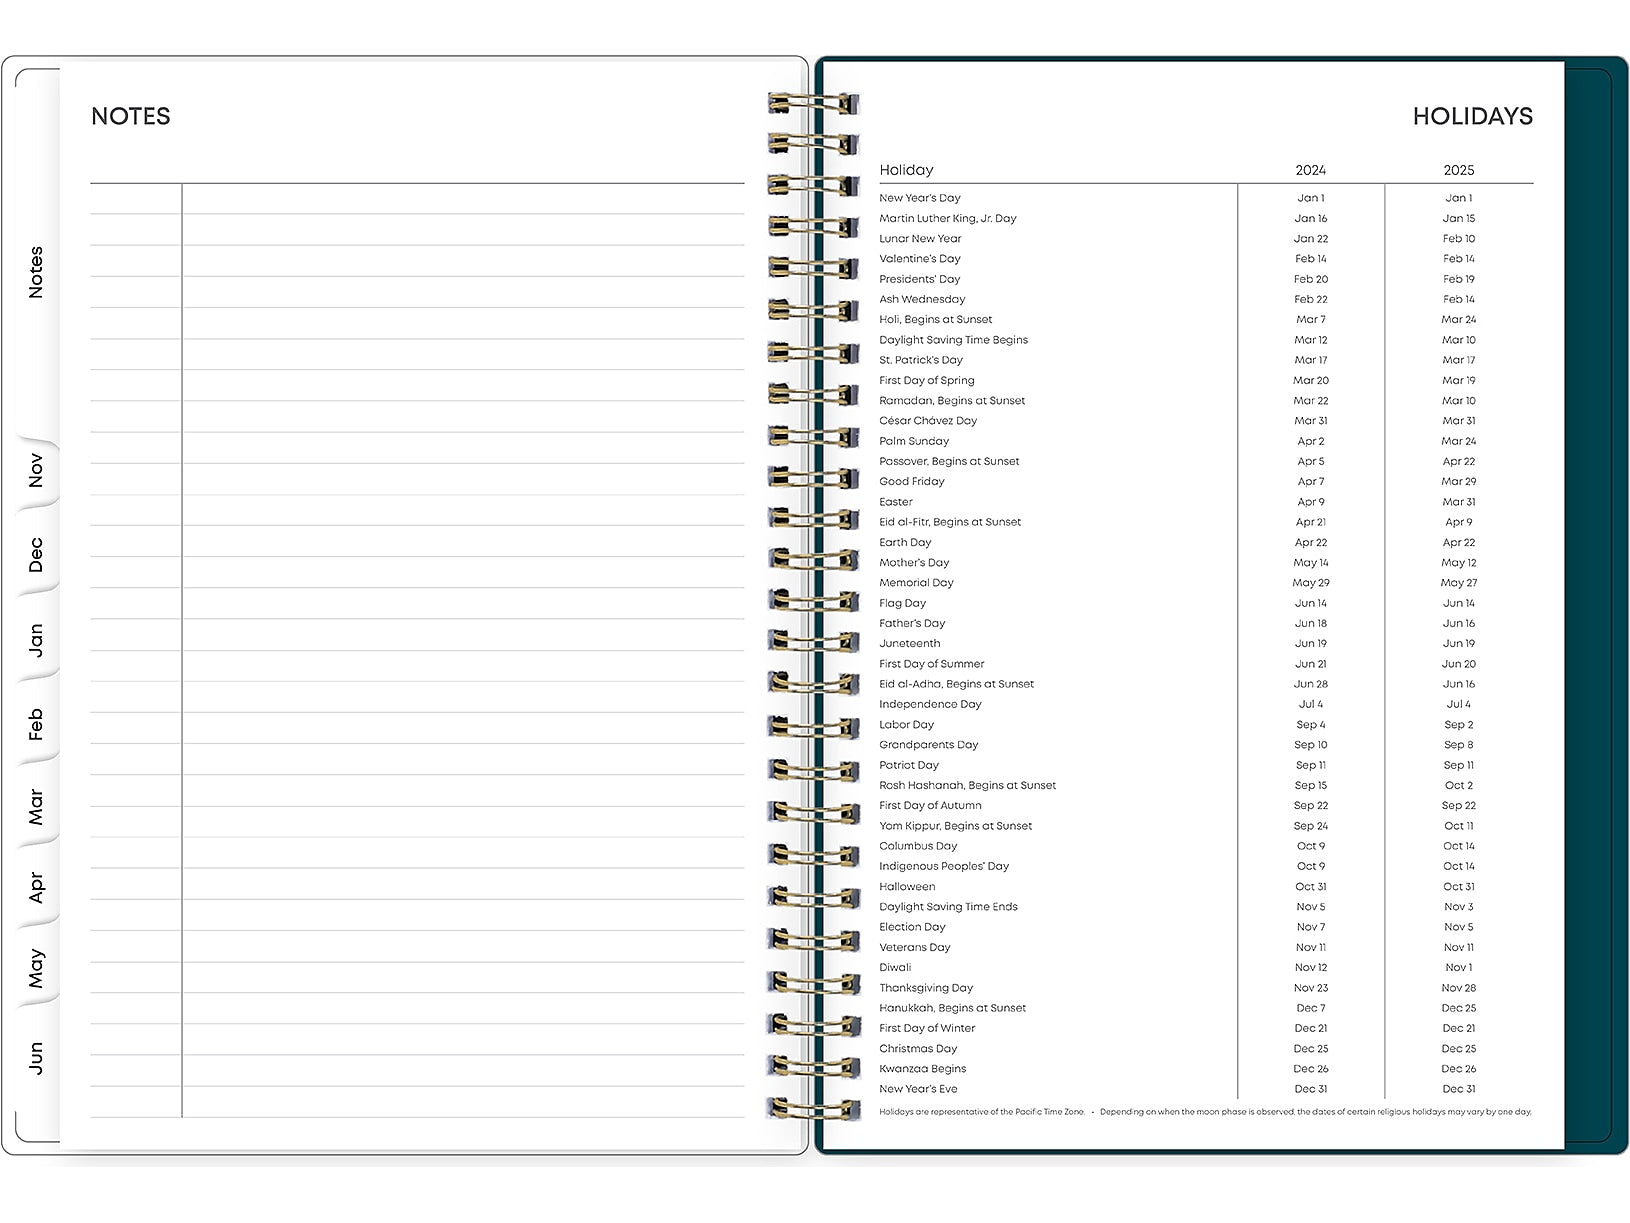This screenshot has height=1223, width=1630.
Task: Click the top spiral binding ring
Action: (813, 103)
